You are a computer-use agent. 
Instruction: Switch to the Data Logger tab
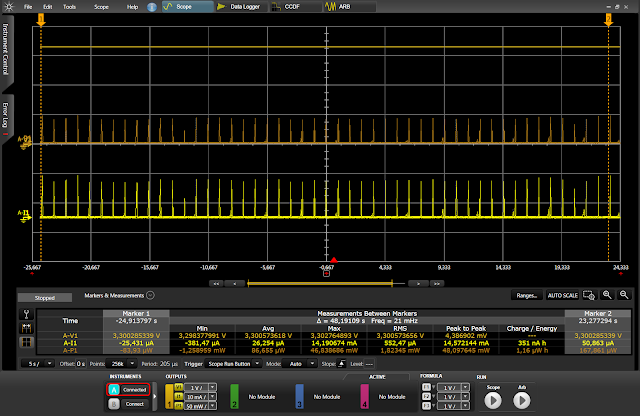point(242,7)
